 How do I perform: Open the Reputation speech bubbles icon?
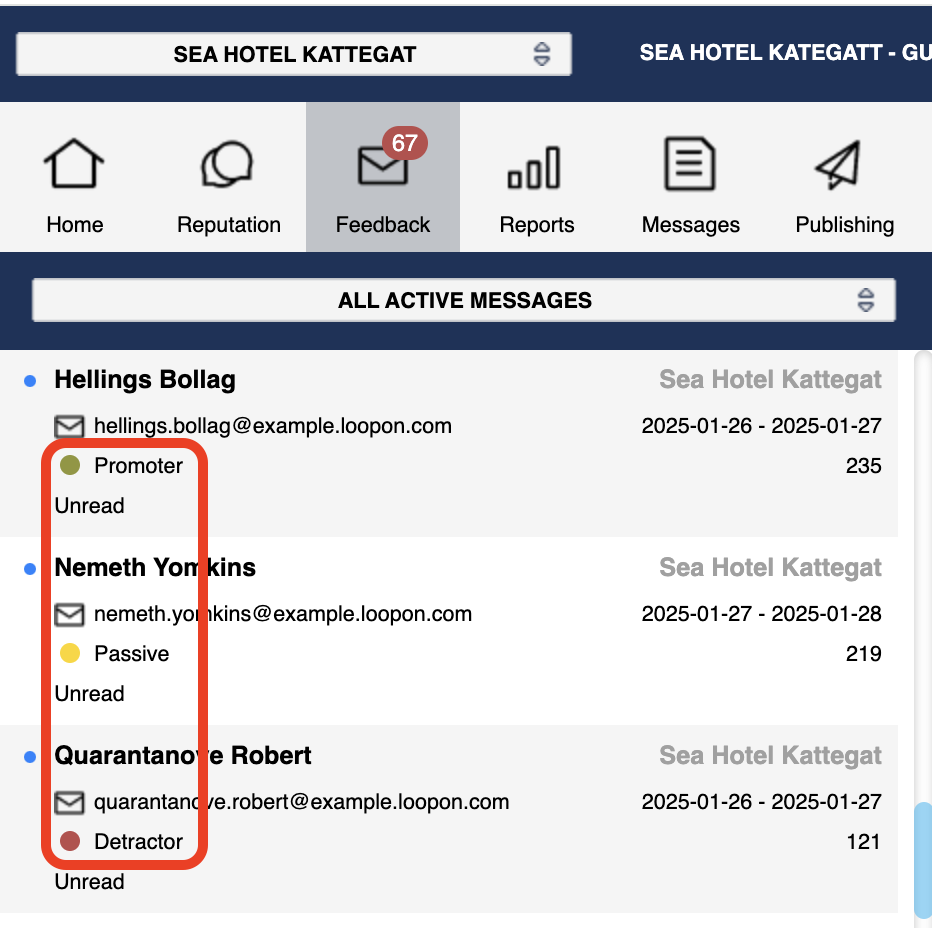pos(228,165)
